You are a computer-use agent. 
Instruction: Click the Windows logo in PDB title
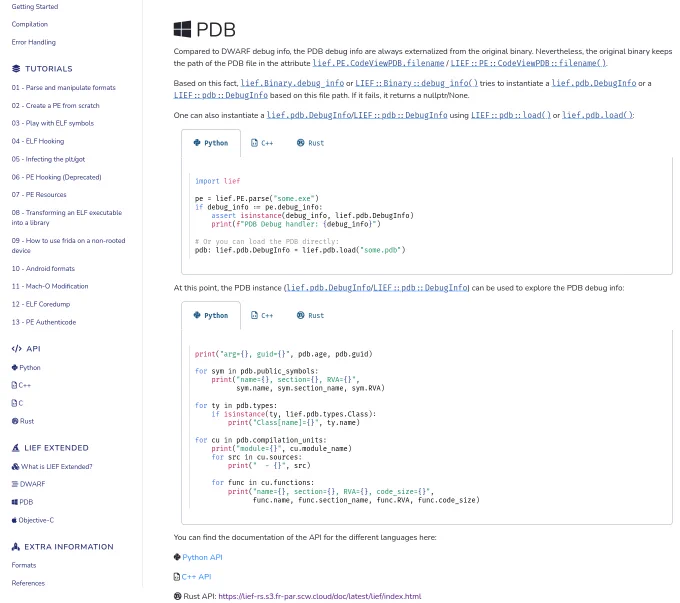click(182, 29)
